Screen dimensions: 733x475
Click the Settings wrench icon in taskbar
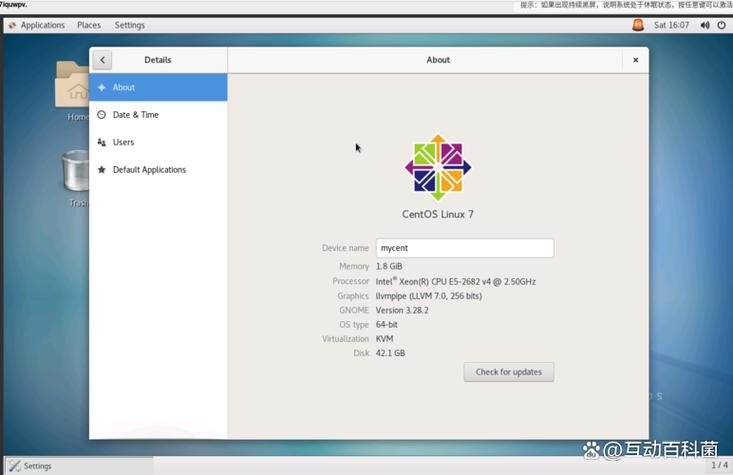pos(15,466)
